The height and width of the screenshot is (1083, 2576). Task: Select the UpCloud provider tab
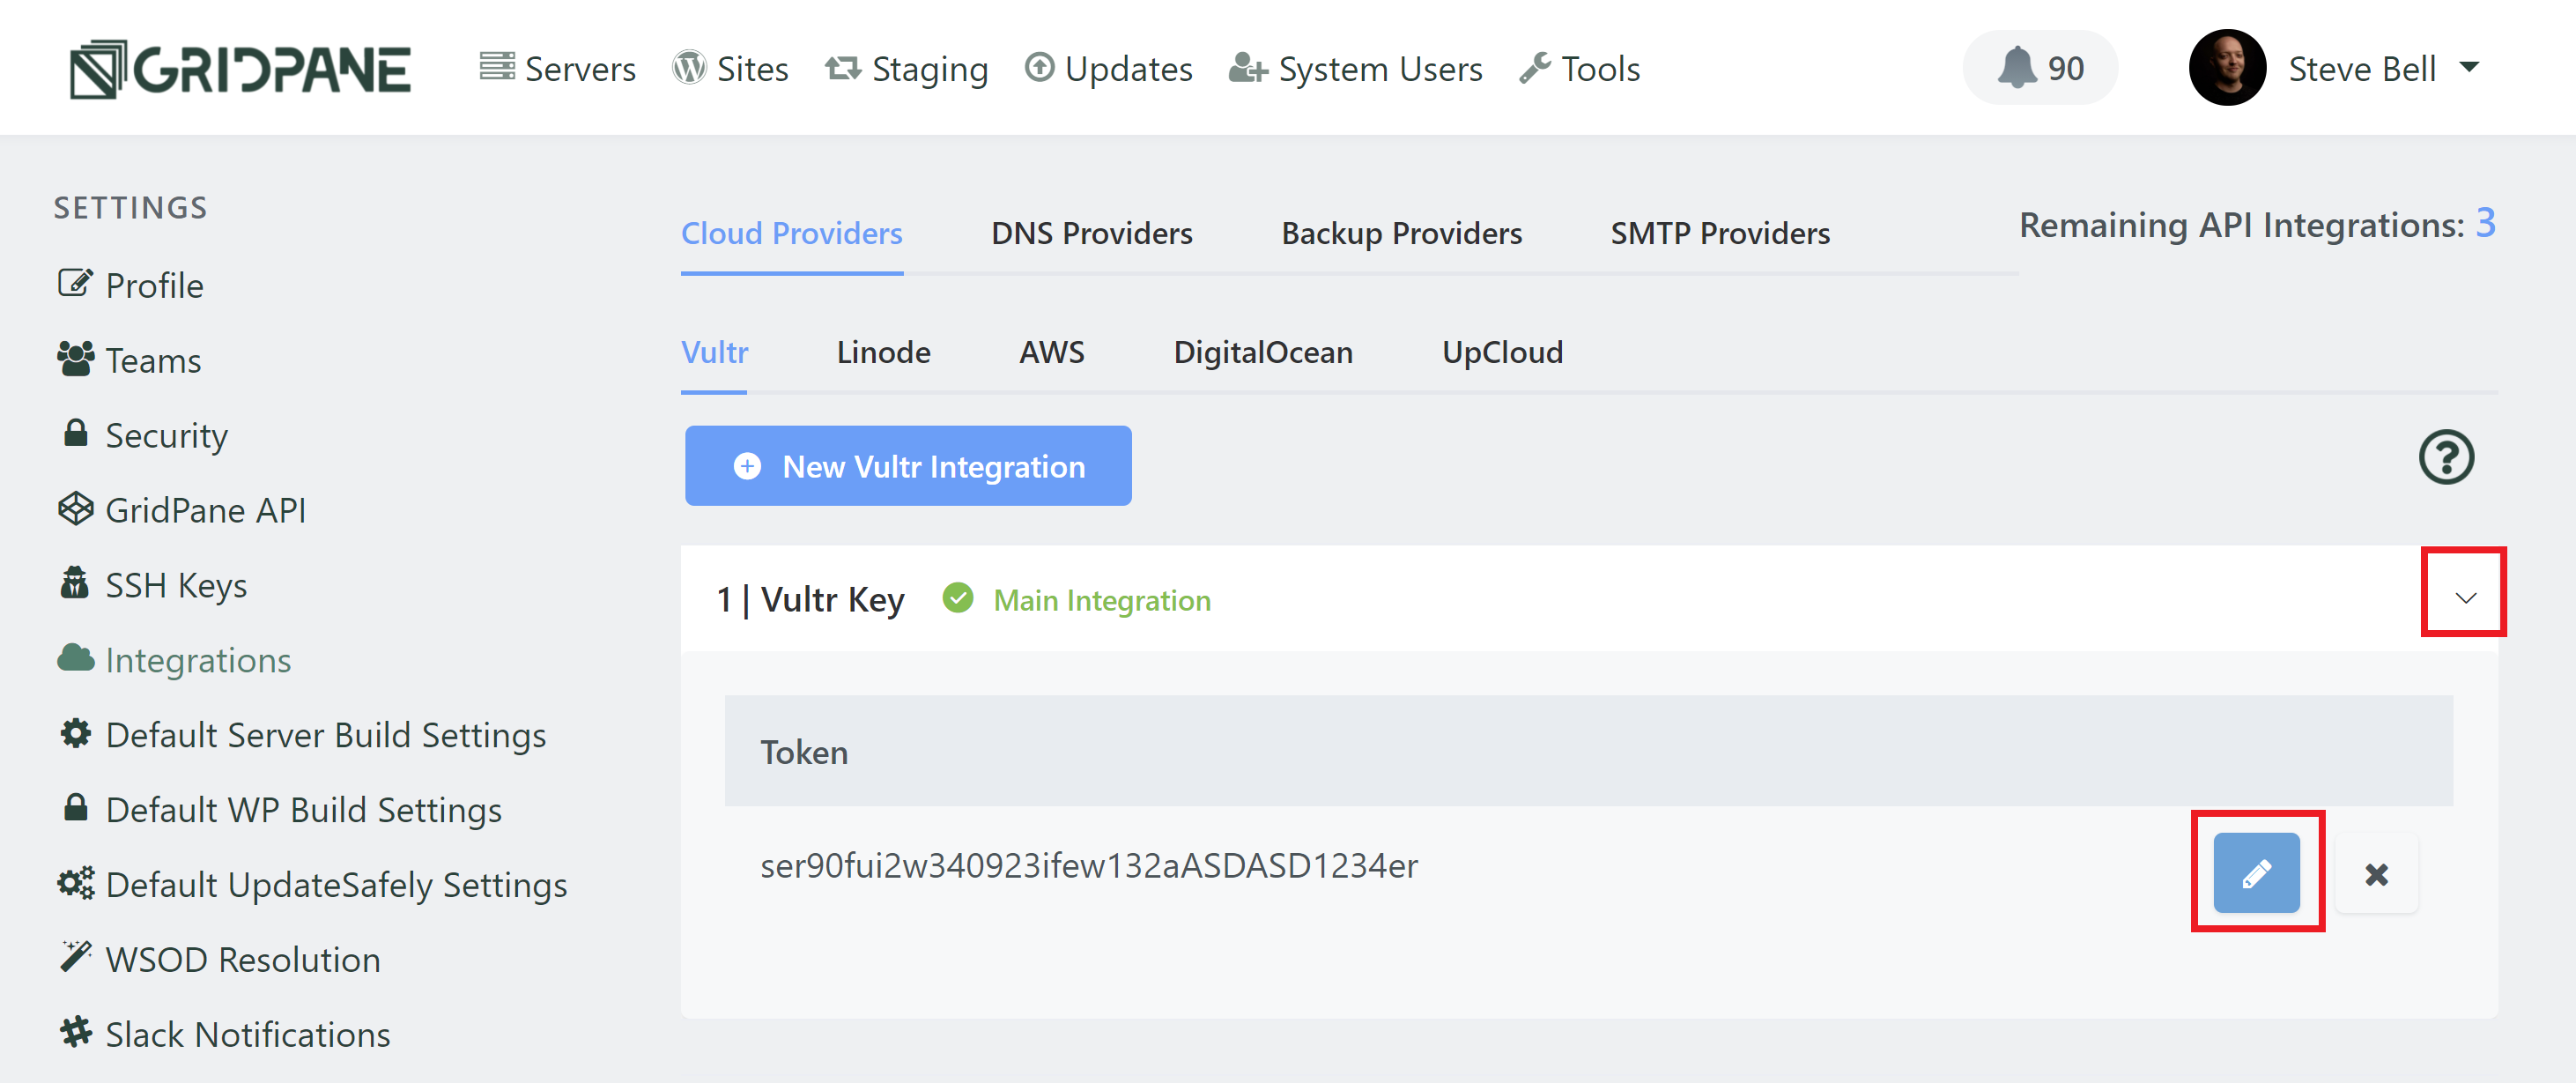pos(1502,353)
